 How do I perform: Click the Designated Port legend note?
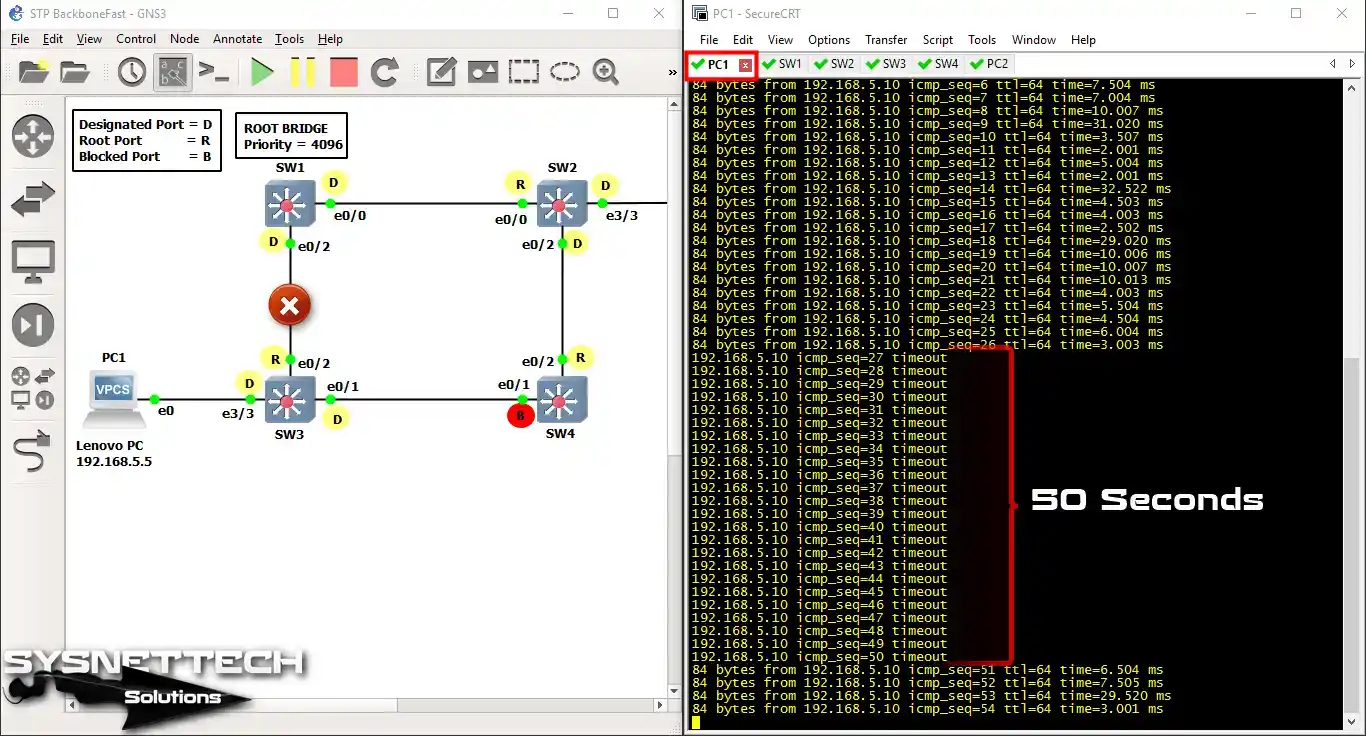coord(146,141)
